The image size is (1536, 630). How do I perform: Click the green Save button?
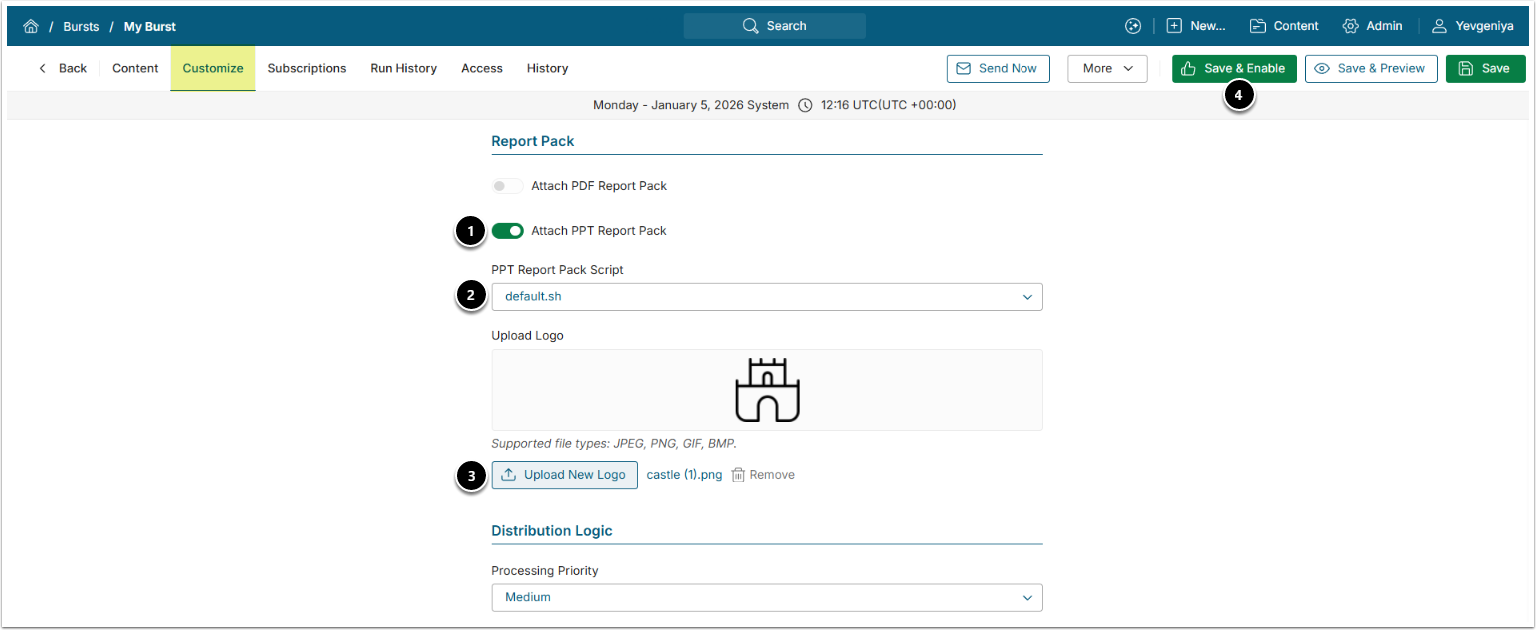tap(1485, 68)
